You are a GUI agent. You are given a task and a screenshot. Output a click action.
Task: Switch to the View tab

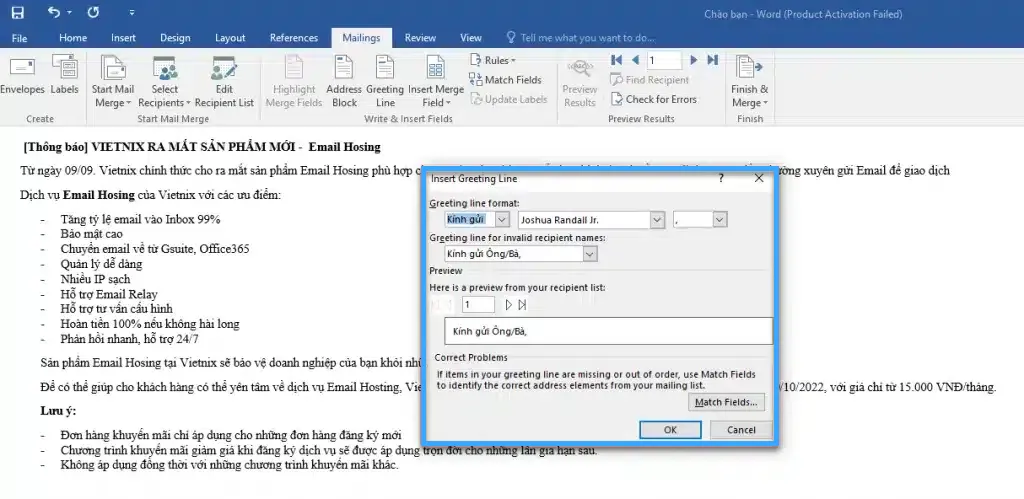click(471, 38)
